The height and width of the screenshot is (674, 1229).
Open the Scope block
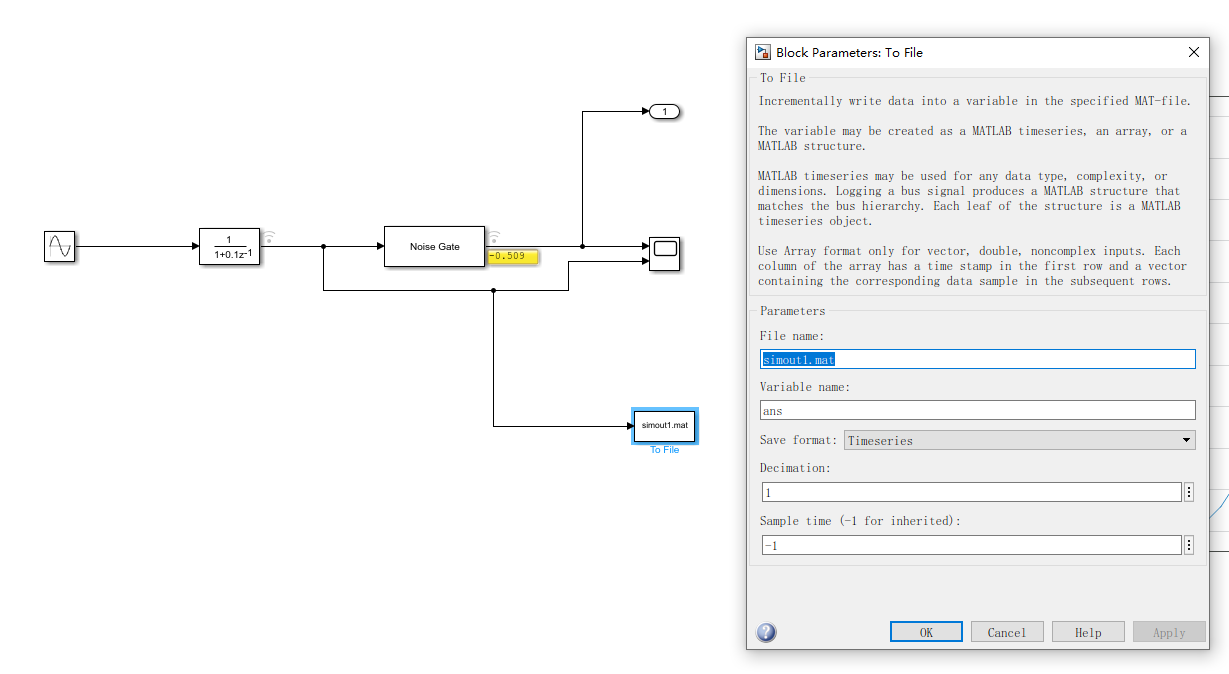click(x=665, y=254)
